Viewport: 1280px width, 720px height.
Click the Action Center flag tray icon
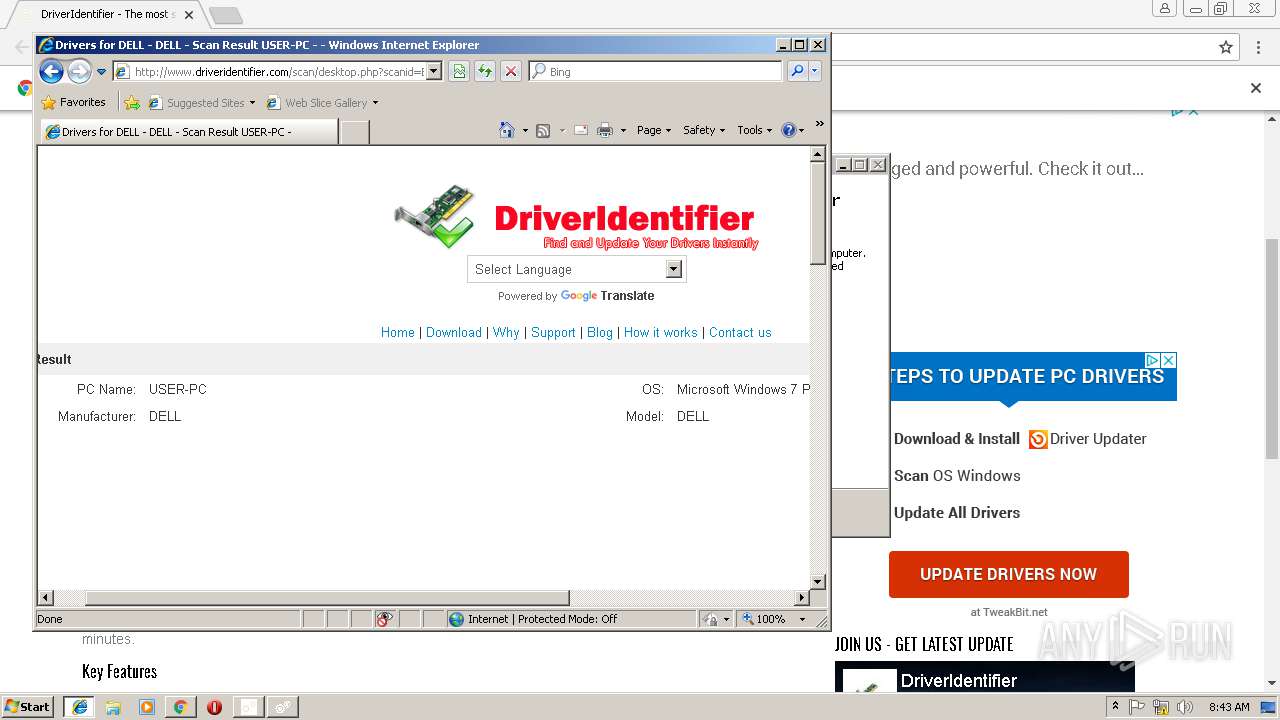(1138, 707)
